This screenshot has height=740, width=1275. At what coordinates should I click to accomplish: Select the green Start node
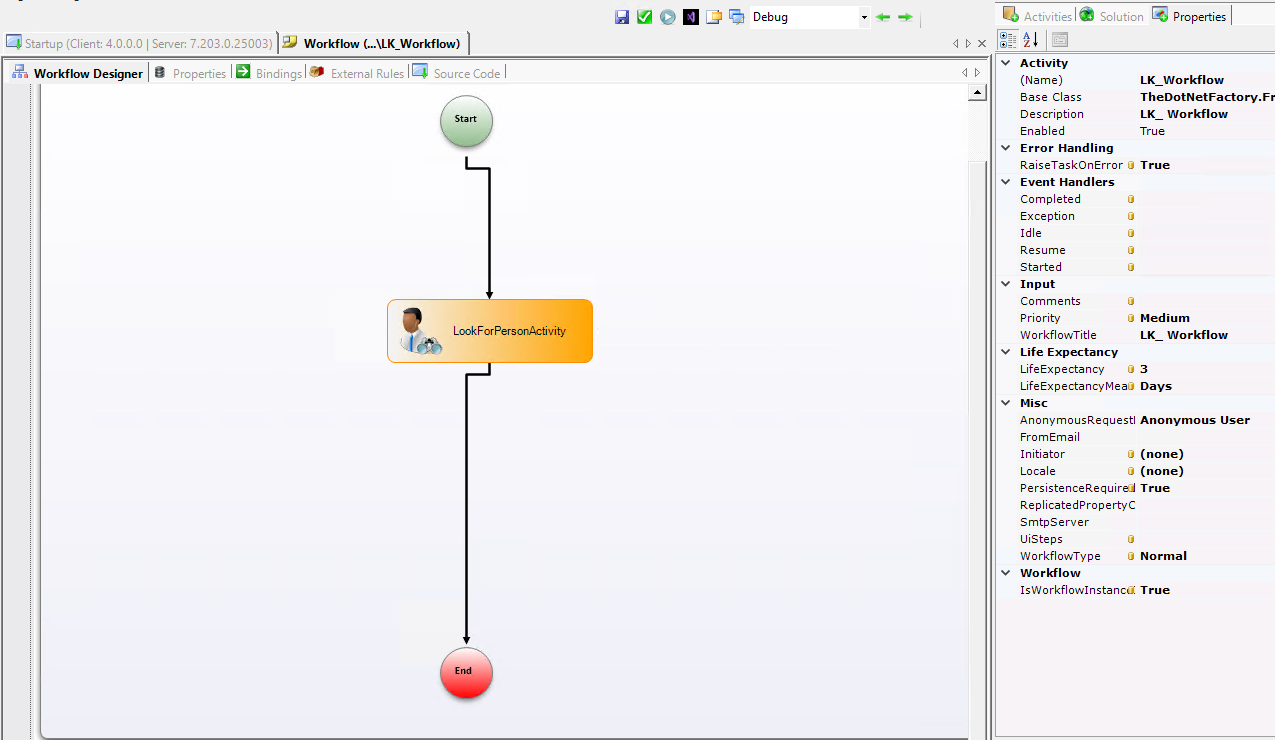[466, 120]
